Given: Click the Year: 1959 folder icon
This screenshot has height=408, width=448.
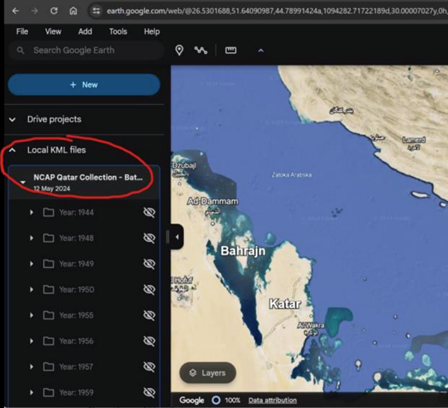Looking at the screenshot, I should click(49, 392).
